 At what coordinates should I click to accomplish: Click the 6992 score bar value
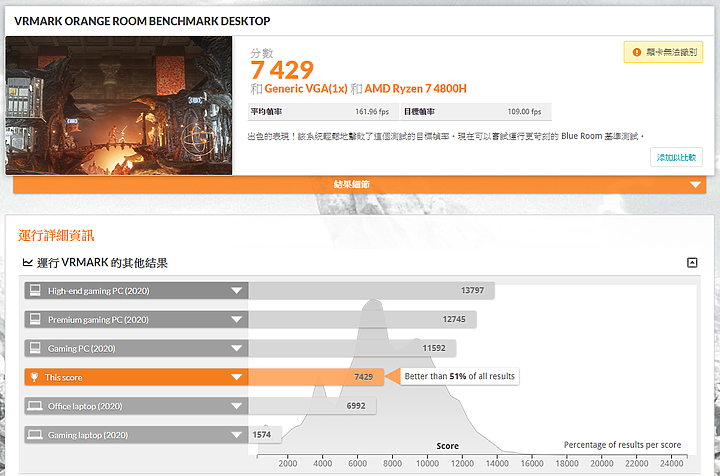[356, 406]
